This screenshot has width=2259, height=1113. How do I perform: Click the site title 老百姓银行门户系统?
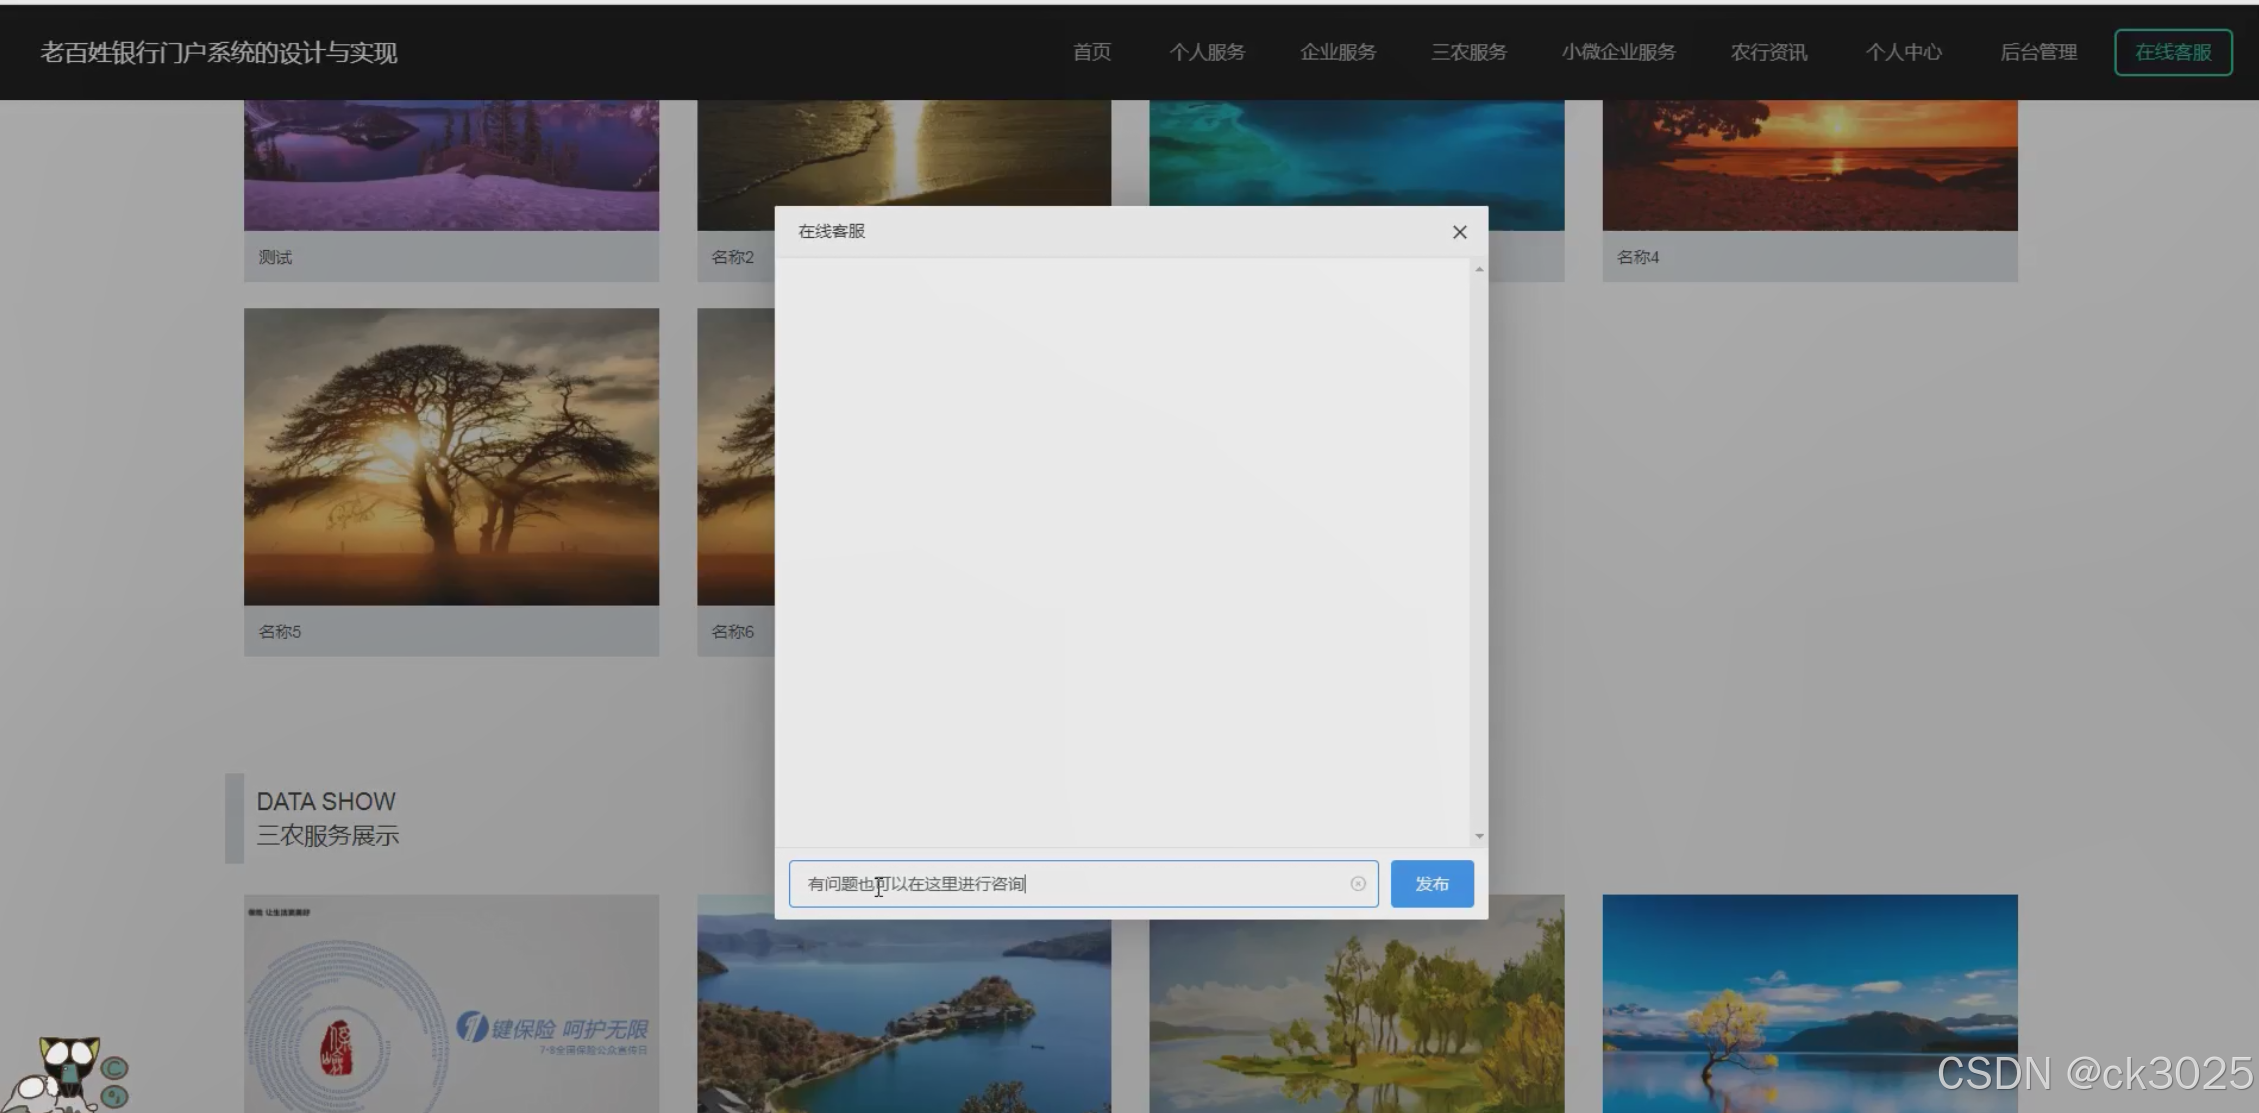218,52
